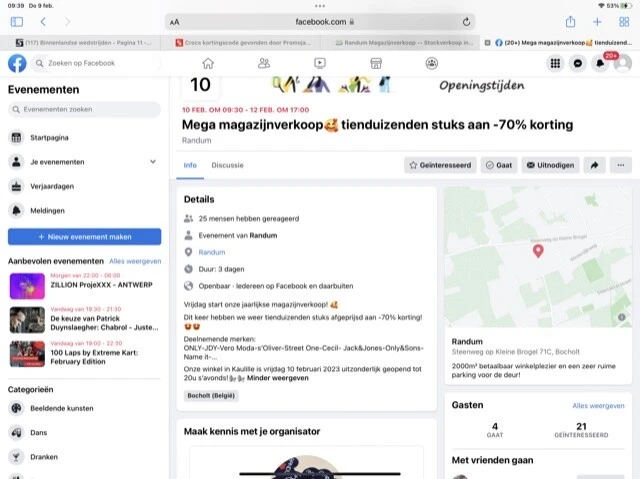Click Minder weergeven to collapse description
The image size is (640, 479).
point(278,378)
